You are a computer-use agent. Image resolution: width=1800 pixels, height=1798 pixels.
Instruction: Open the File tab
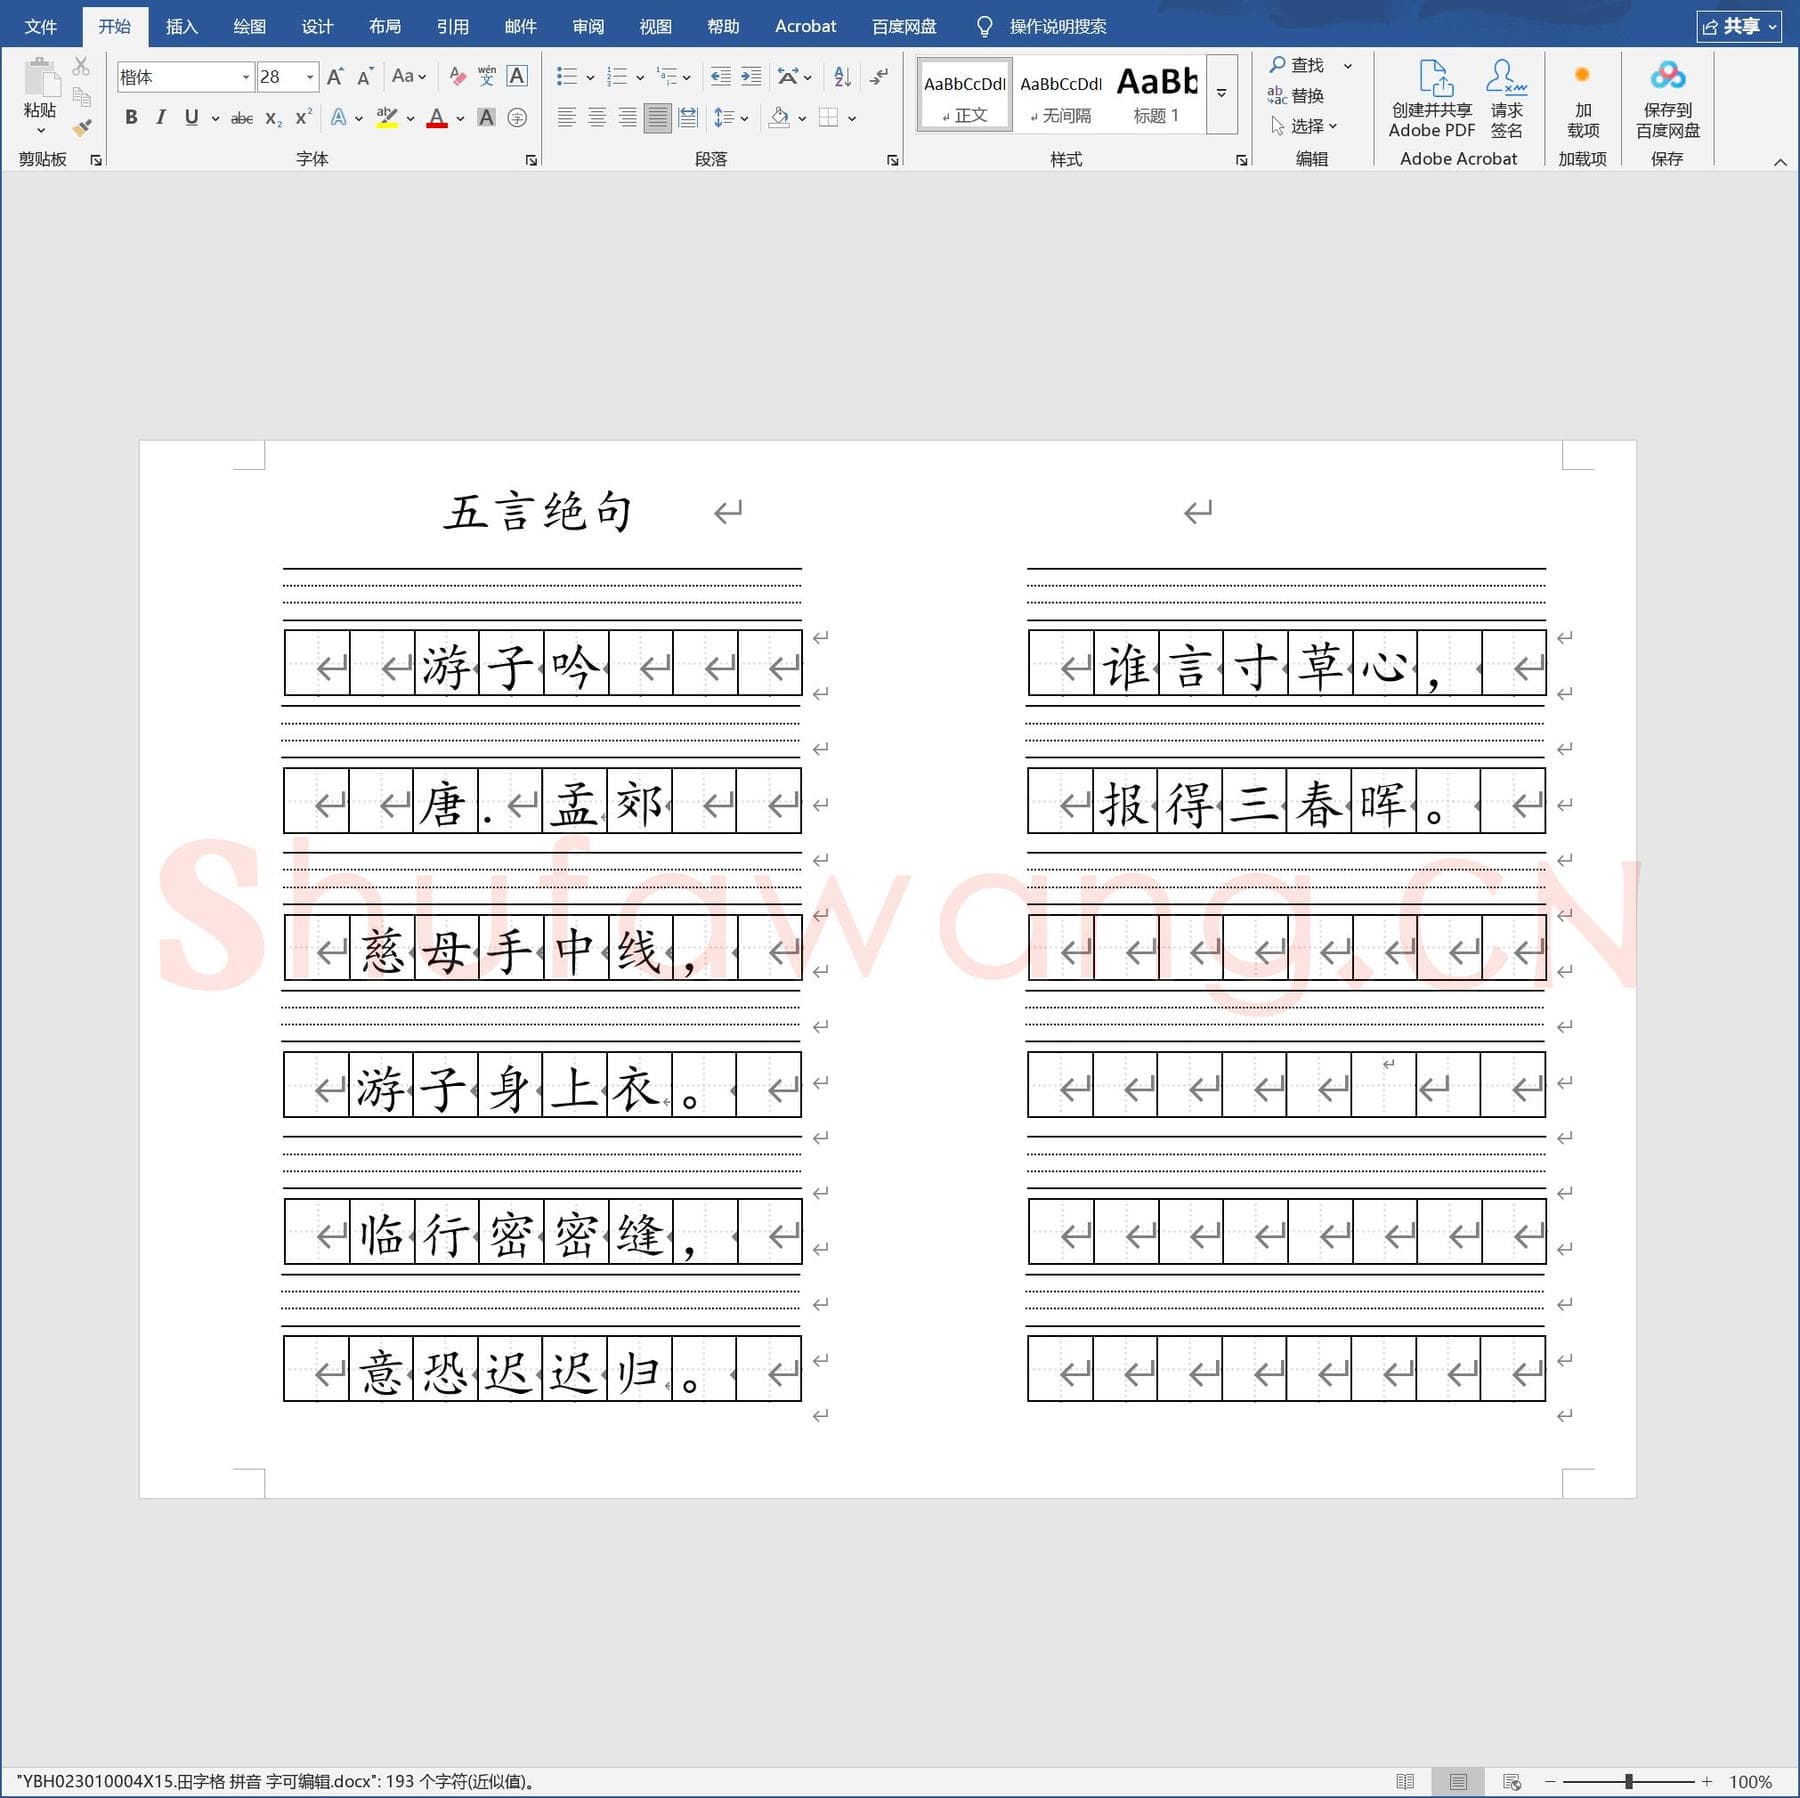pos(40,26)
